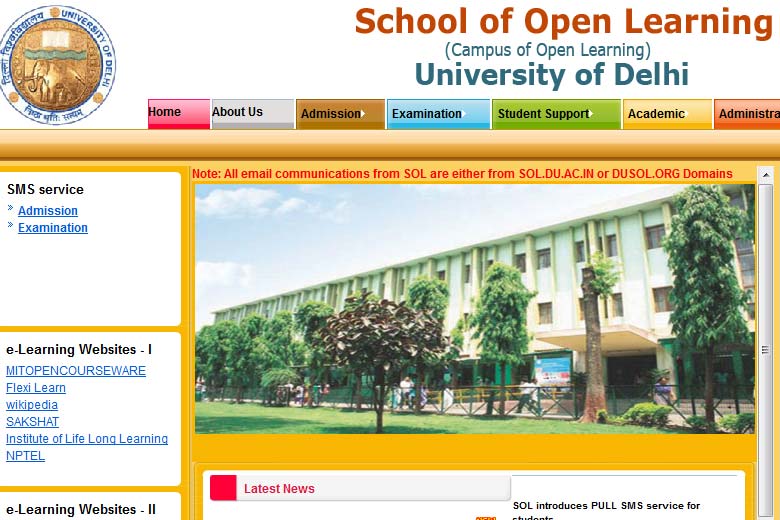Expand the Student Support navigation menu

[x=556, y=114]
